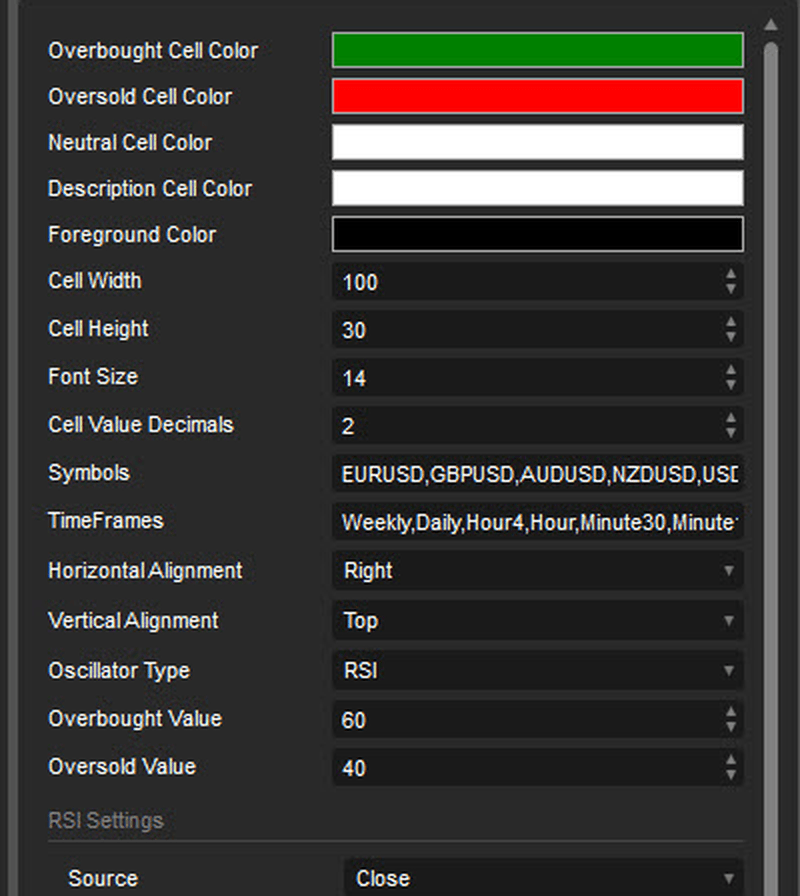
Task: Click the TimeFrames text field
Action: tap(537, 522)
